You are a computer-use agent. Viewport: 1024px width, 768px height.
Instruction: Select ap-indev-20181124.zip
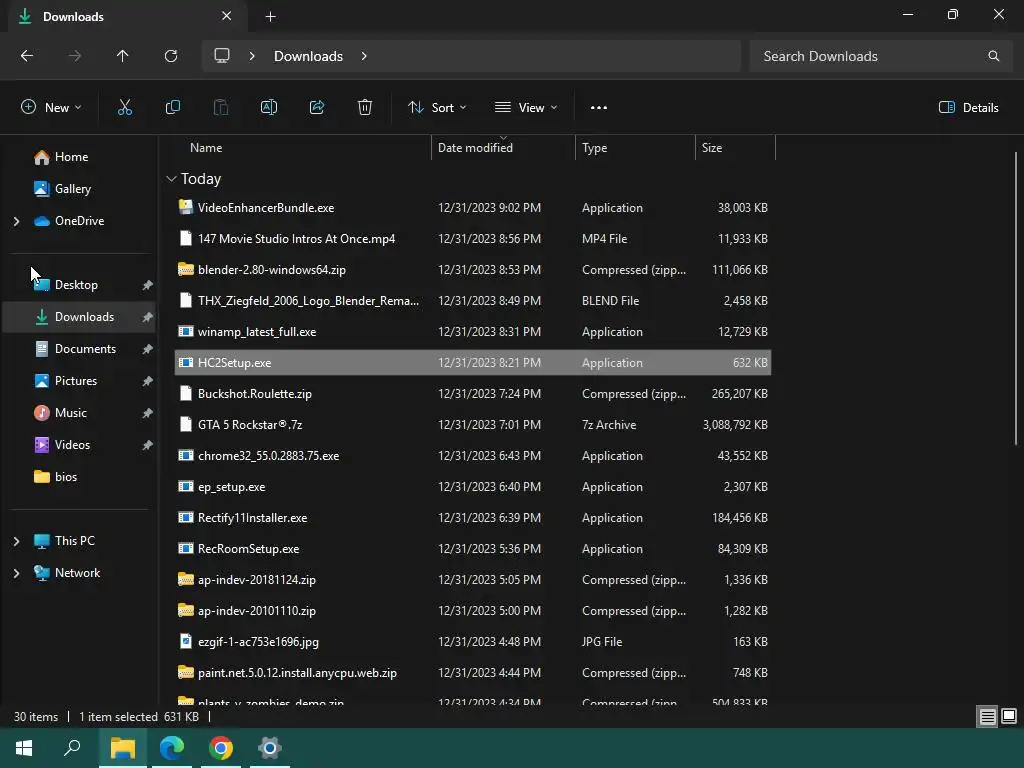coord(473,580)
